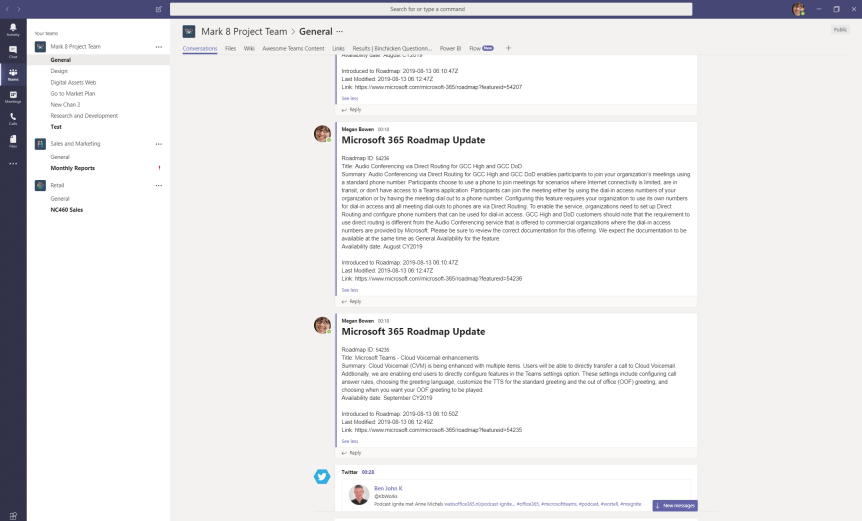The height and width of the screenshot is (521, 862).
Task: Go to the Meetings section
Action: [13, 96]
